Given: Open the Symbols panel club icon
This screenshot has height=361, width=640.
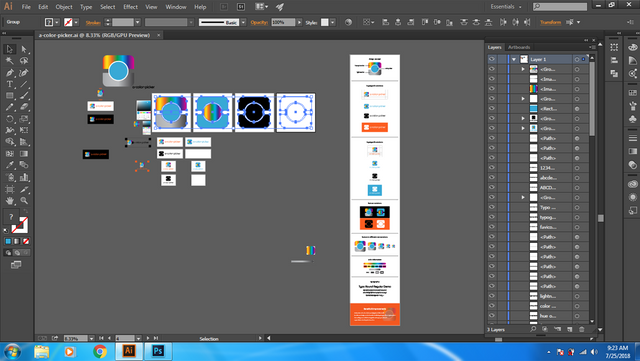Looking at the screenshot, I should click(632, 119).
